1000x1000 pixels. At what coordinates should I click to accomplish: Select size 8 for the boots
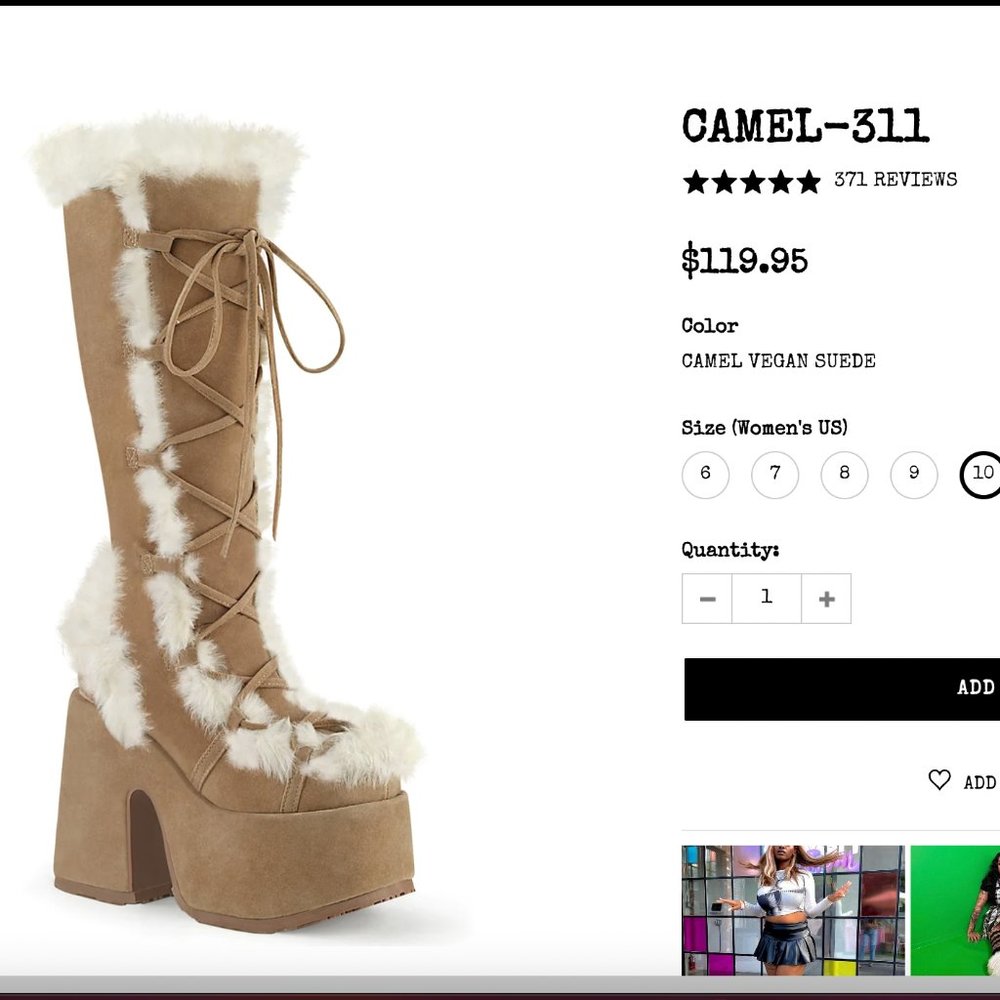pos(843,475)
